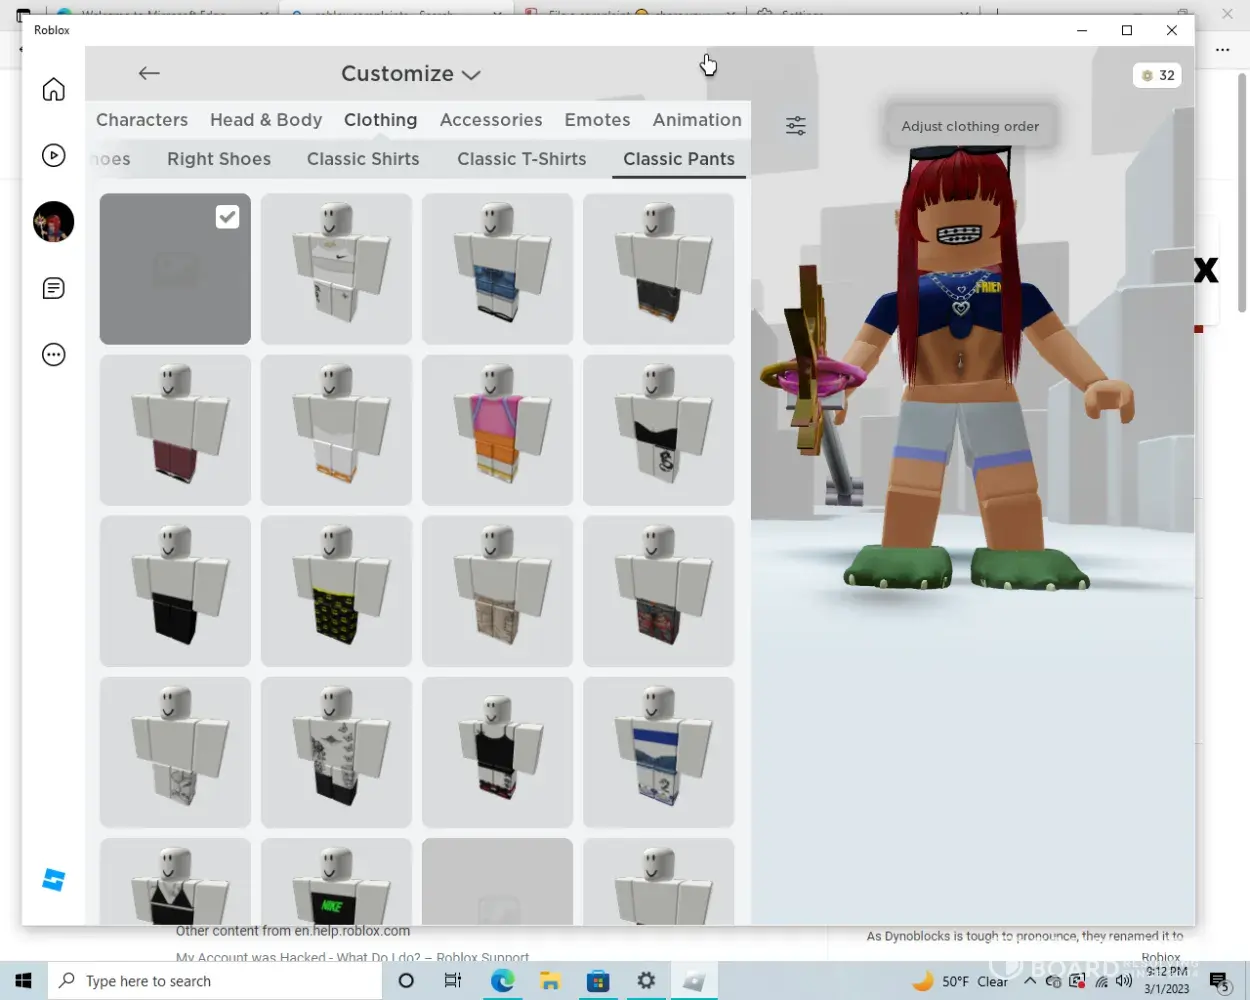The image size is (1250, 1000).
Task: Click the Roblox taskbar icon
Action: (x=694, y=981)
